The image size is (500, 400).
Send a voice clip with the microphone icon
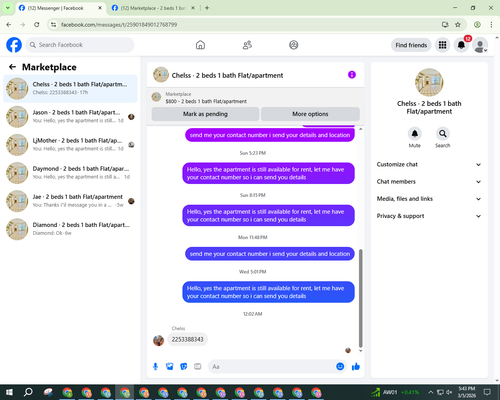coord(155,367)
